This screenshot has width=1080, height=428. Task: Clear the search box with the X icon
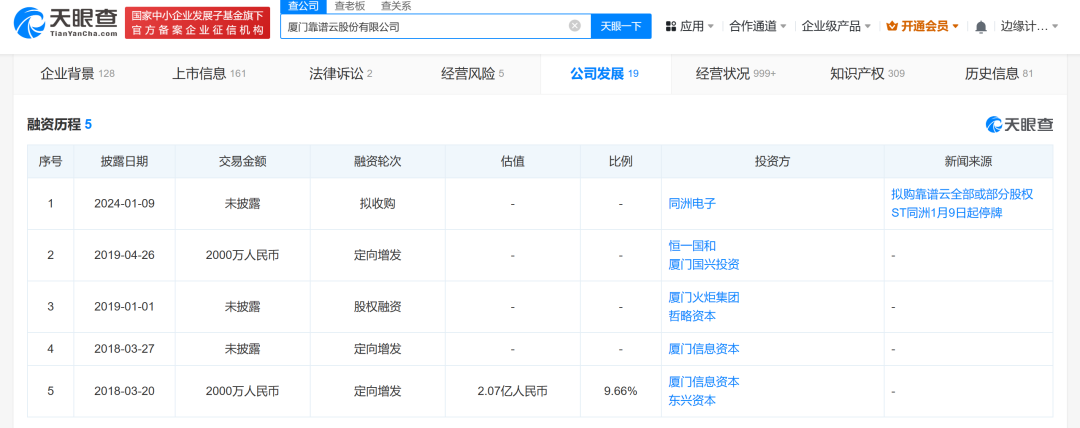coord(574,26)
